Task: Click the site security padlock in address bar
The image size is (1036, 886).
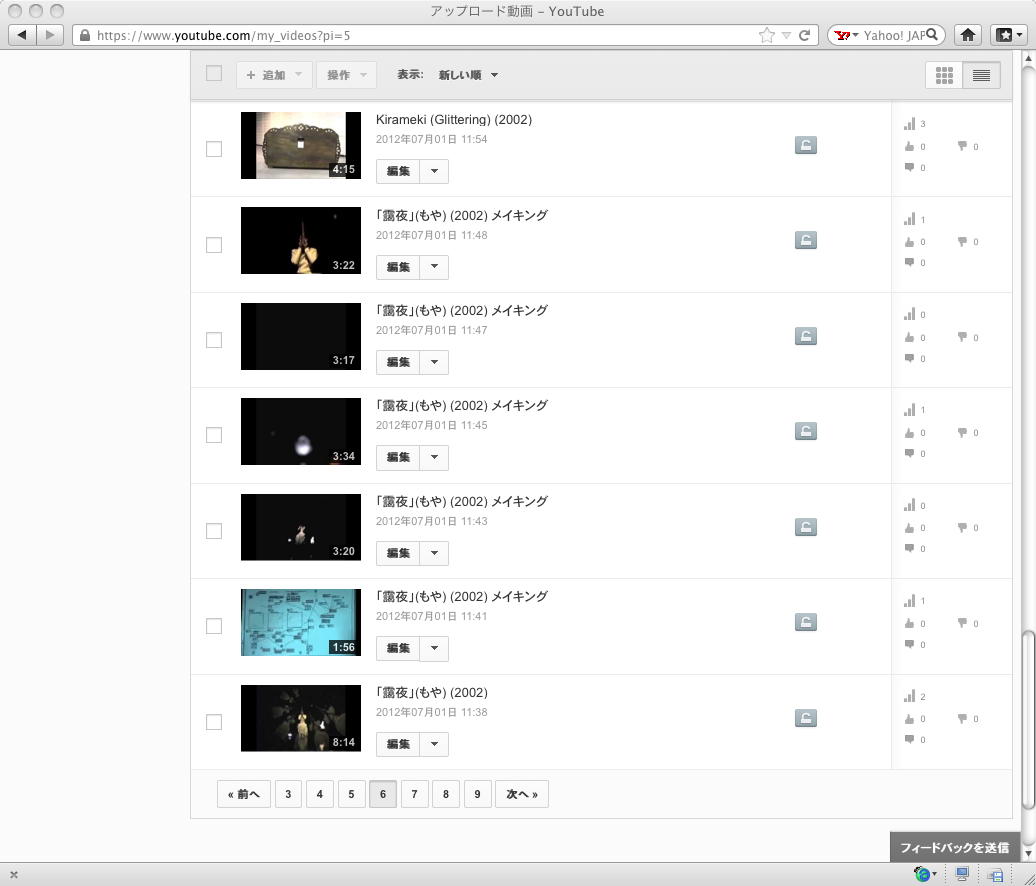Action: [85, 35]
